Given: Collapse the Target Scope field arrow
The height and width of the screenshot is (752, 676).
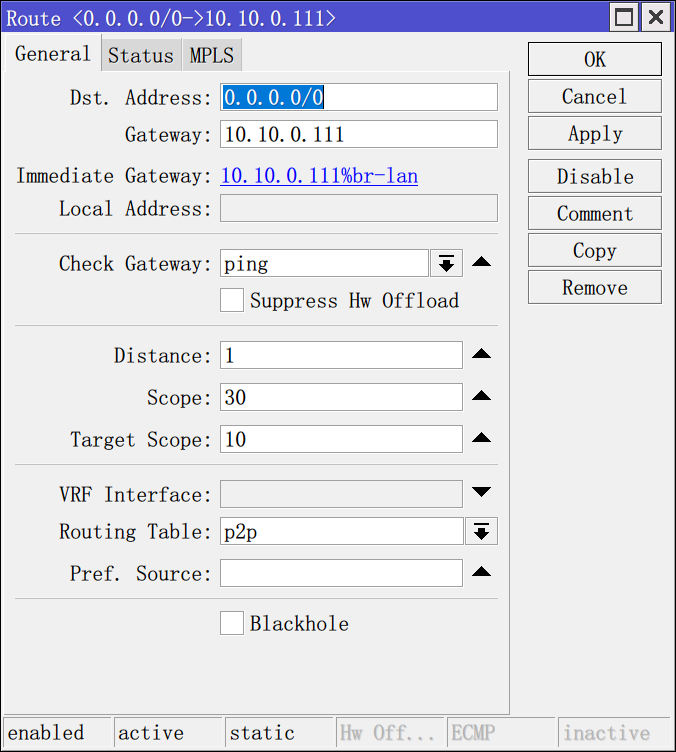Looking at the screenshot, I should point(481,439).
